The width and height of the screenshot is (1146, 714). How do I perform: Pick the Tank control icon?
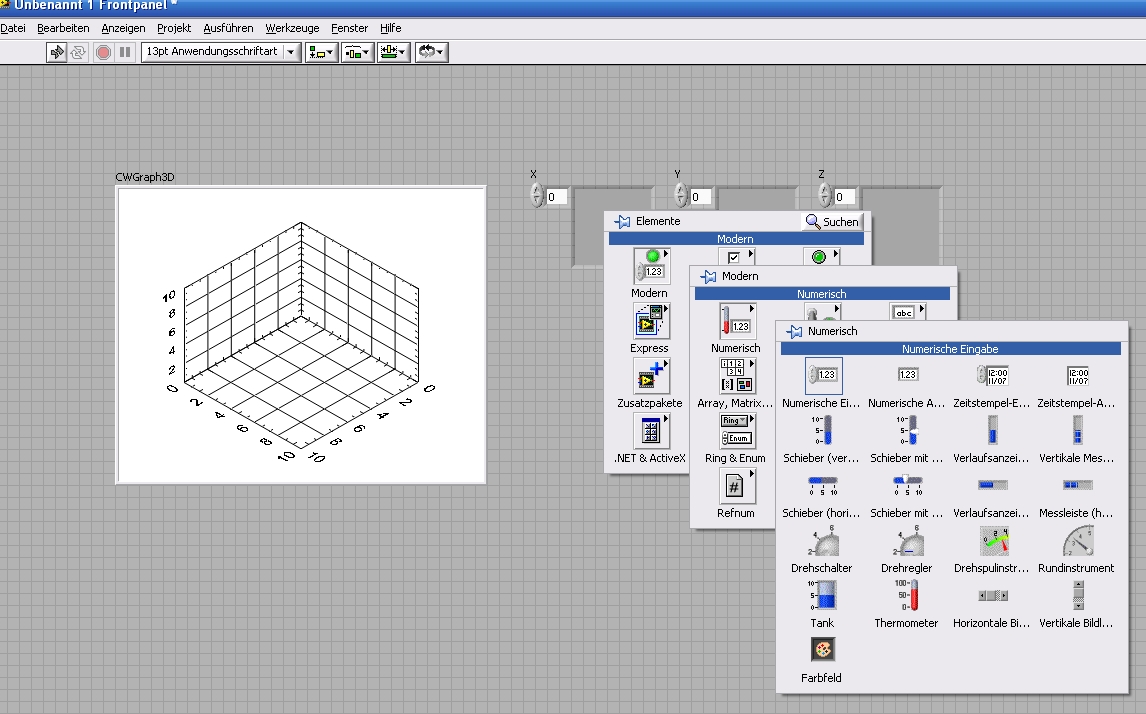(x=822, y=596)
